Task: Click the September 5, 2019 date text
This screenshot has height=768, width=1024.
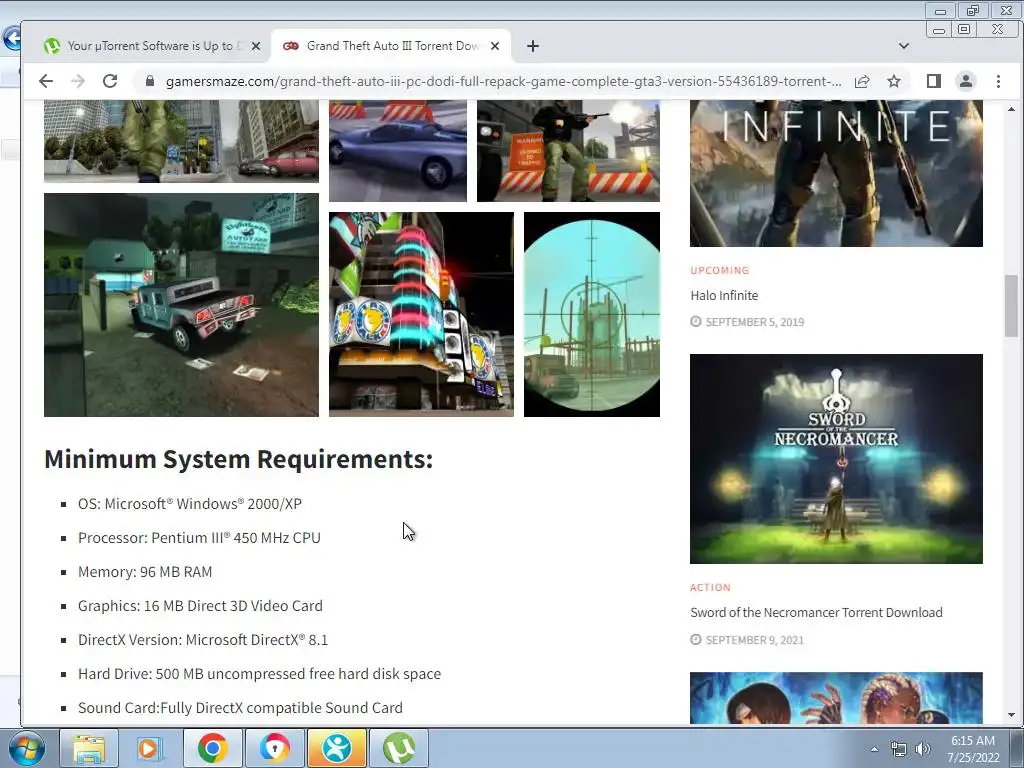Action: 755,322
